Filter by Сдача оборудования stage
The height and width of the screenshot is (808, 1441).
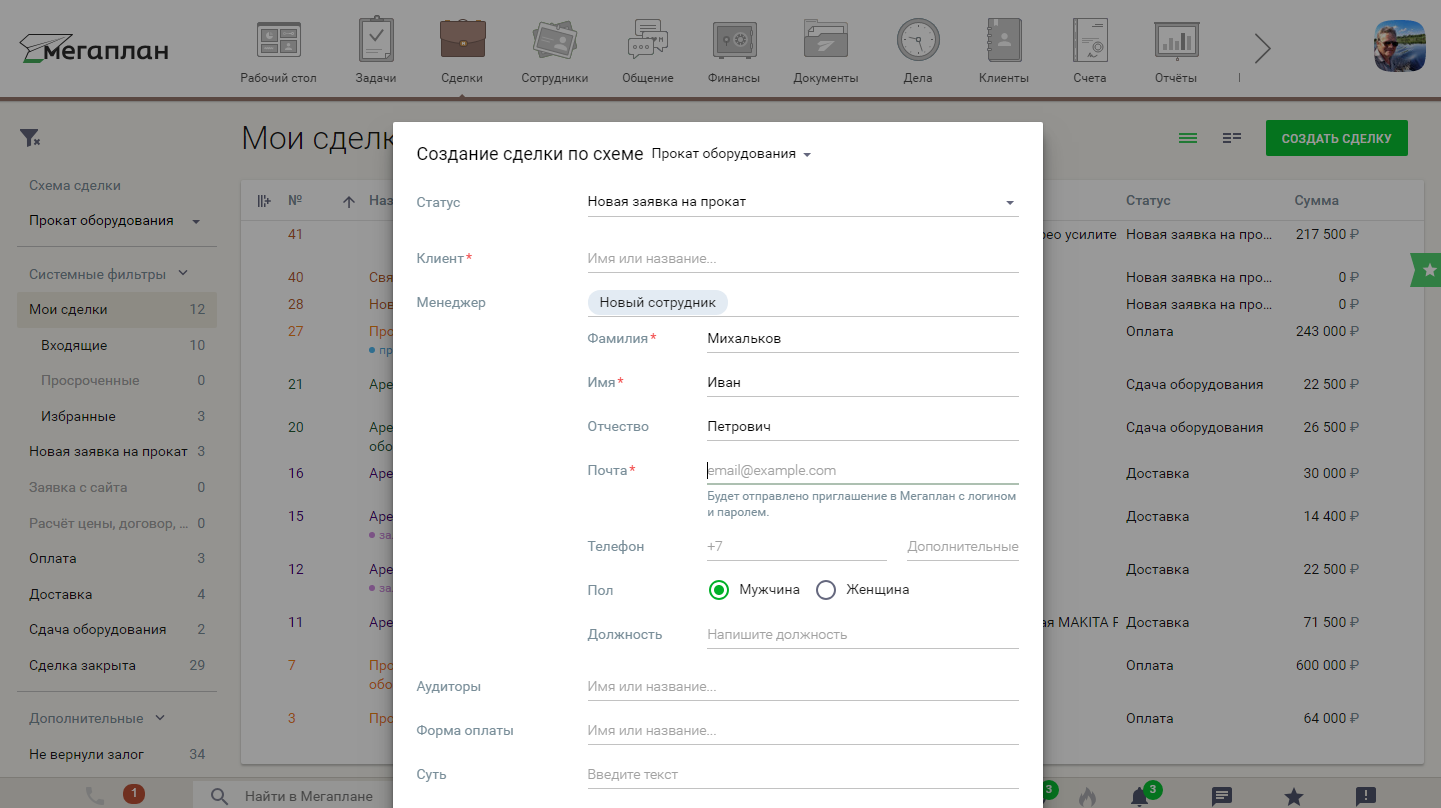[117, 630]
